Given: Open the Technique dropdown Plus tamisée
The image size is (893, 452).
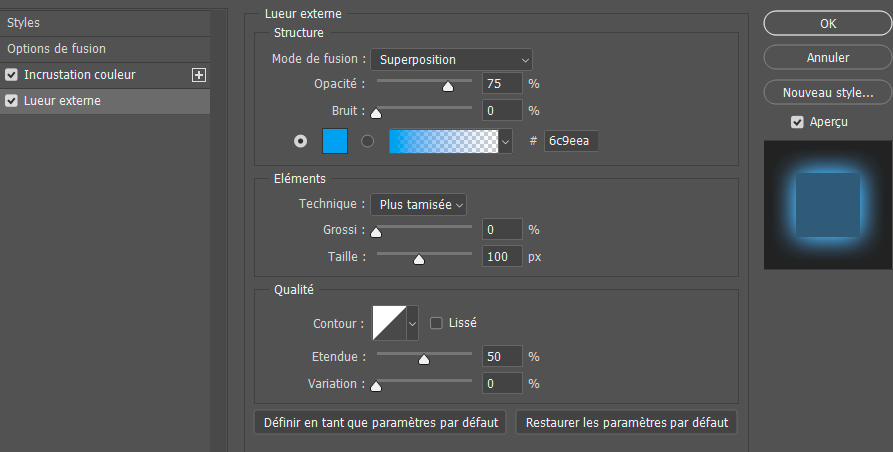Looking at the screenshot, I should [x=418, y=204].
